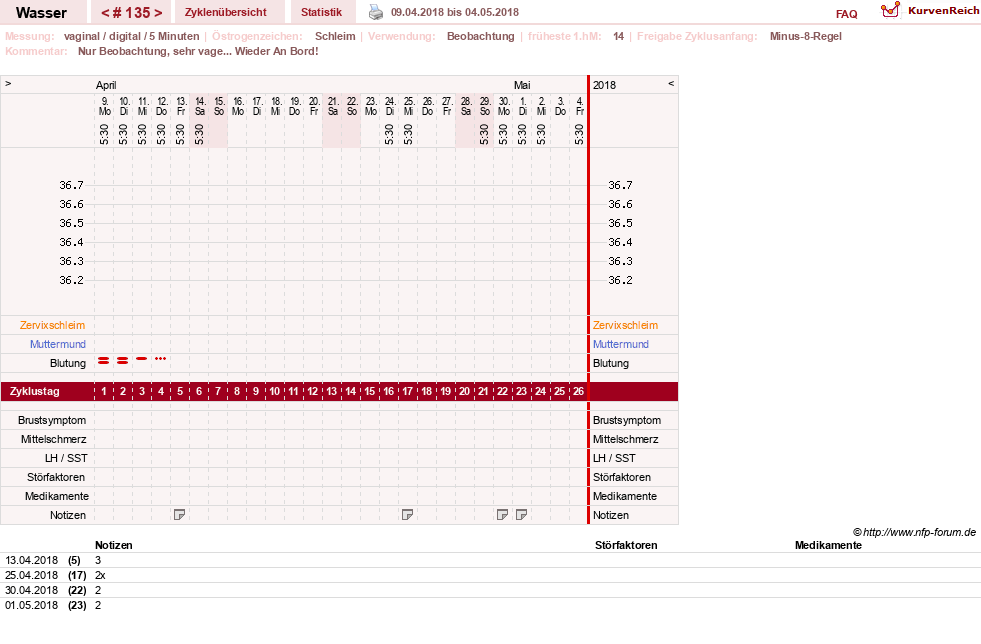Click the left Störfaktoren row label

[x=56, y=477]
